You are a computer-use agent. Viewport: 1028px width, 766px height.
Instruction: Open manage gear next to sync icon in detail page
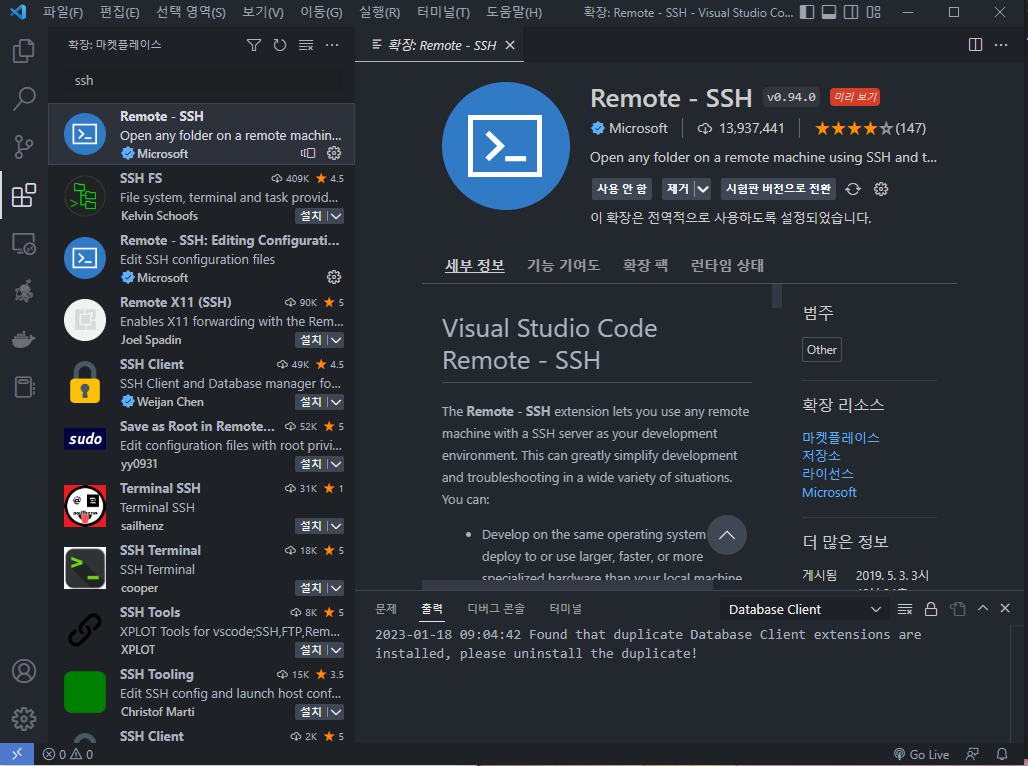[881, 189]
